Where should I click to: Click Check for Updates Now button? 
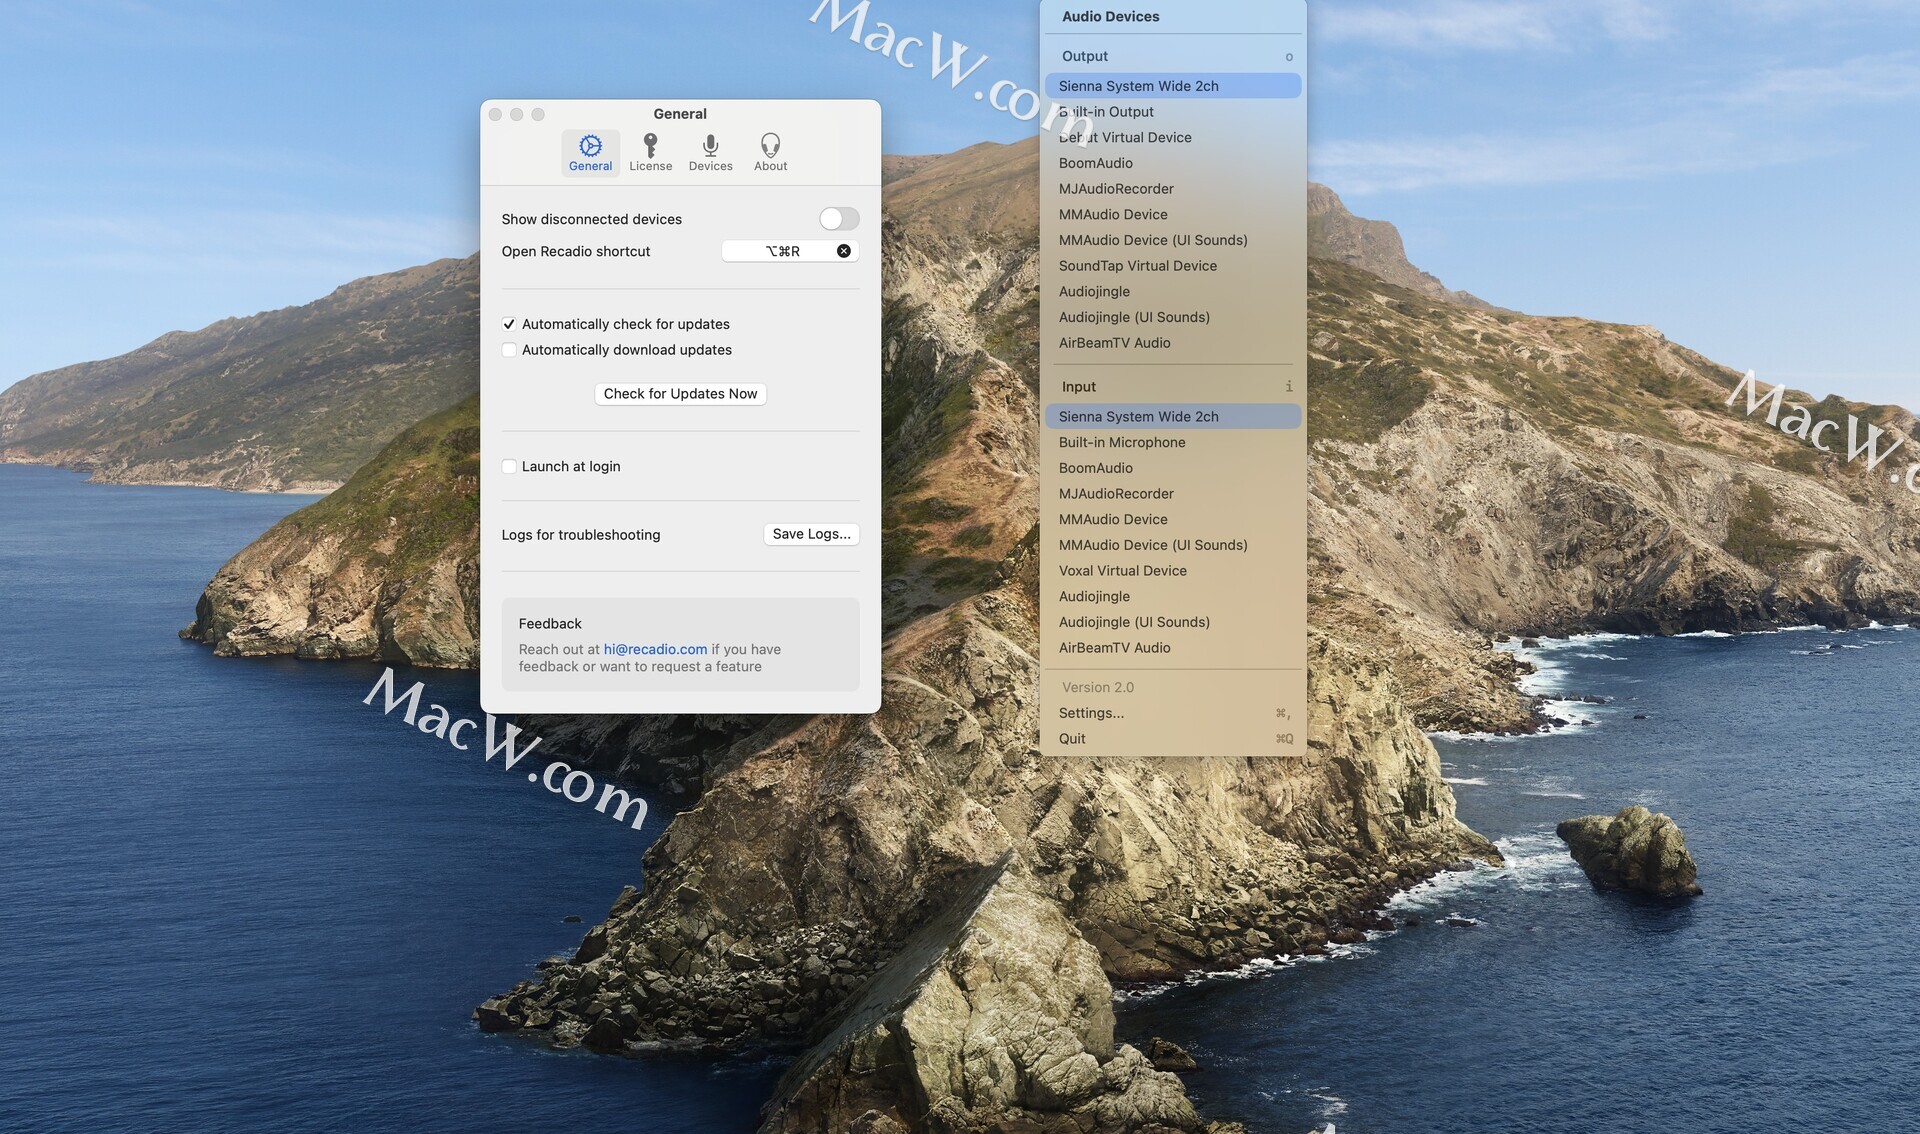(680, 394)
